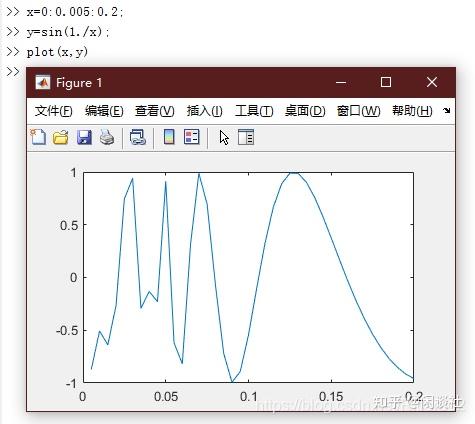
Task: Click the y-axis tick label -1
Action: coord(71,383)
